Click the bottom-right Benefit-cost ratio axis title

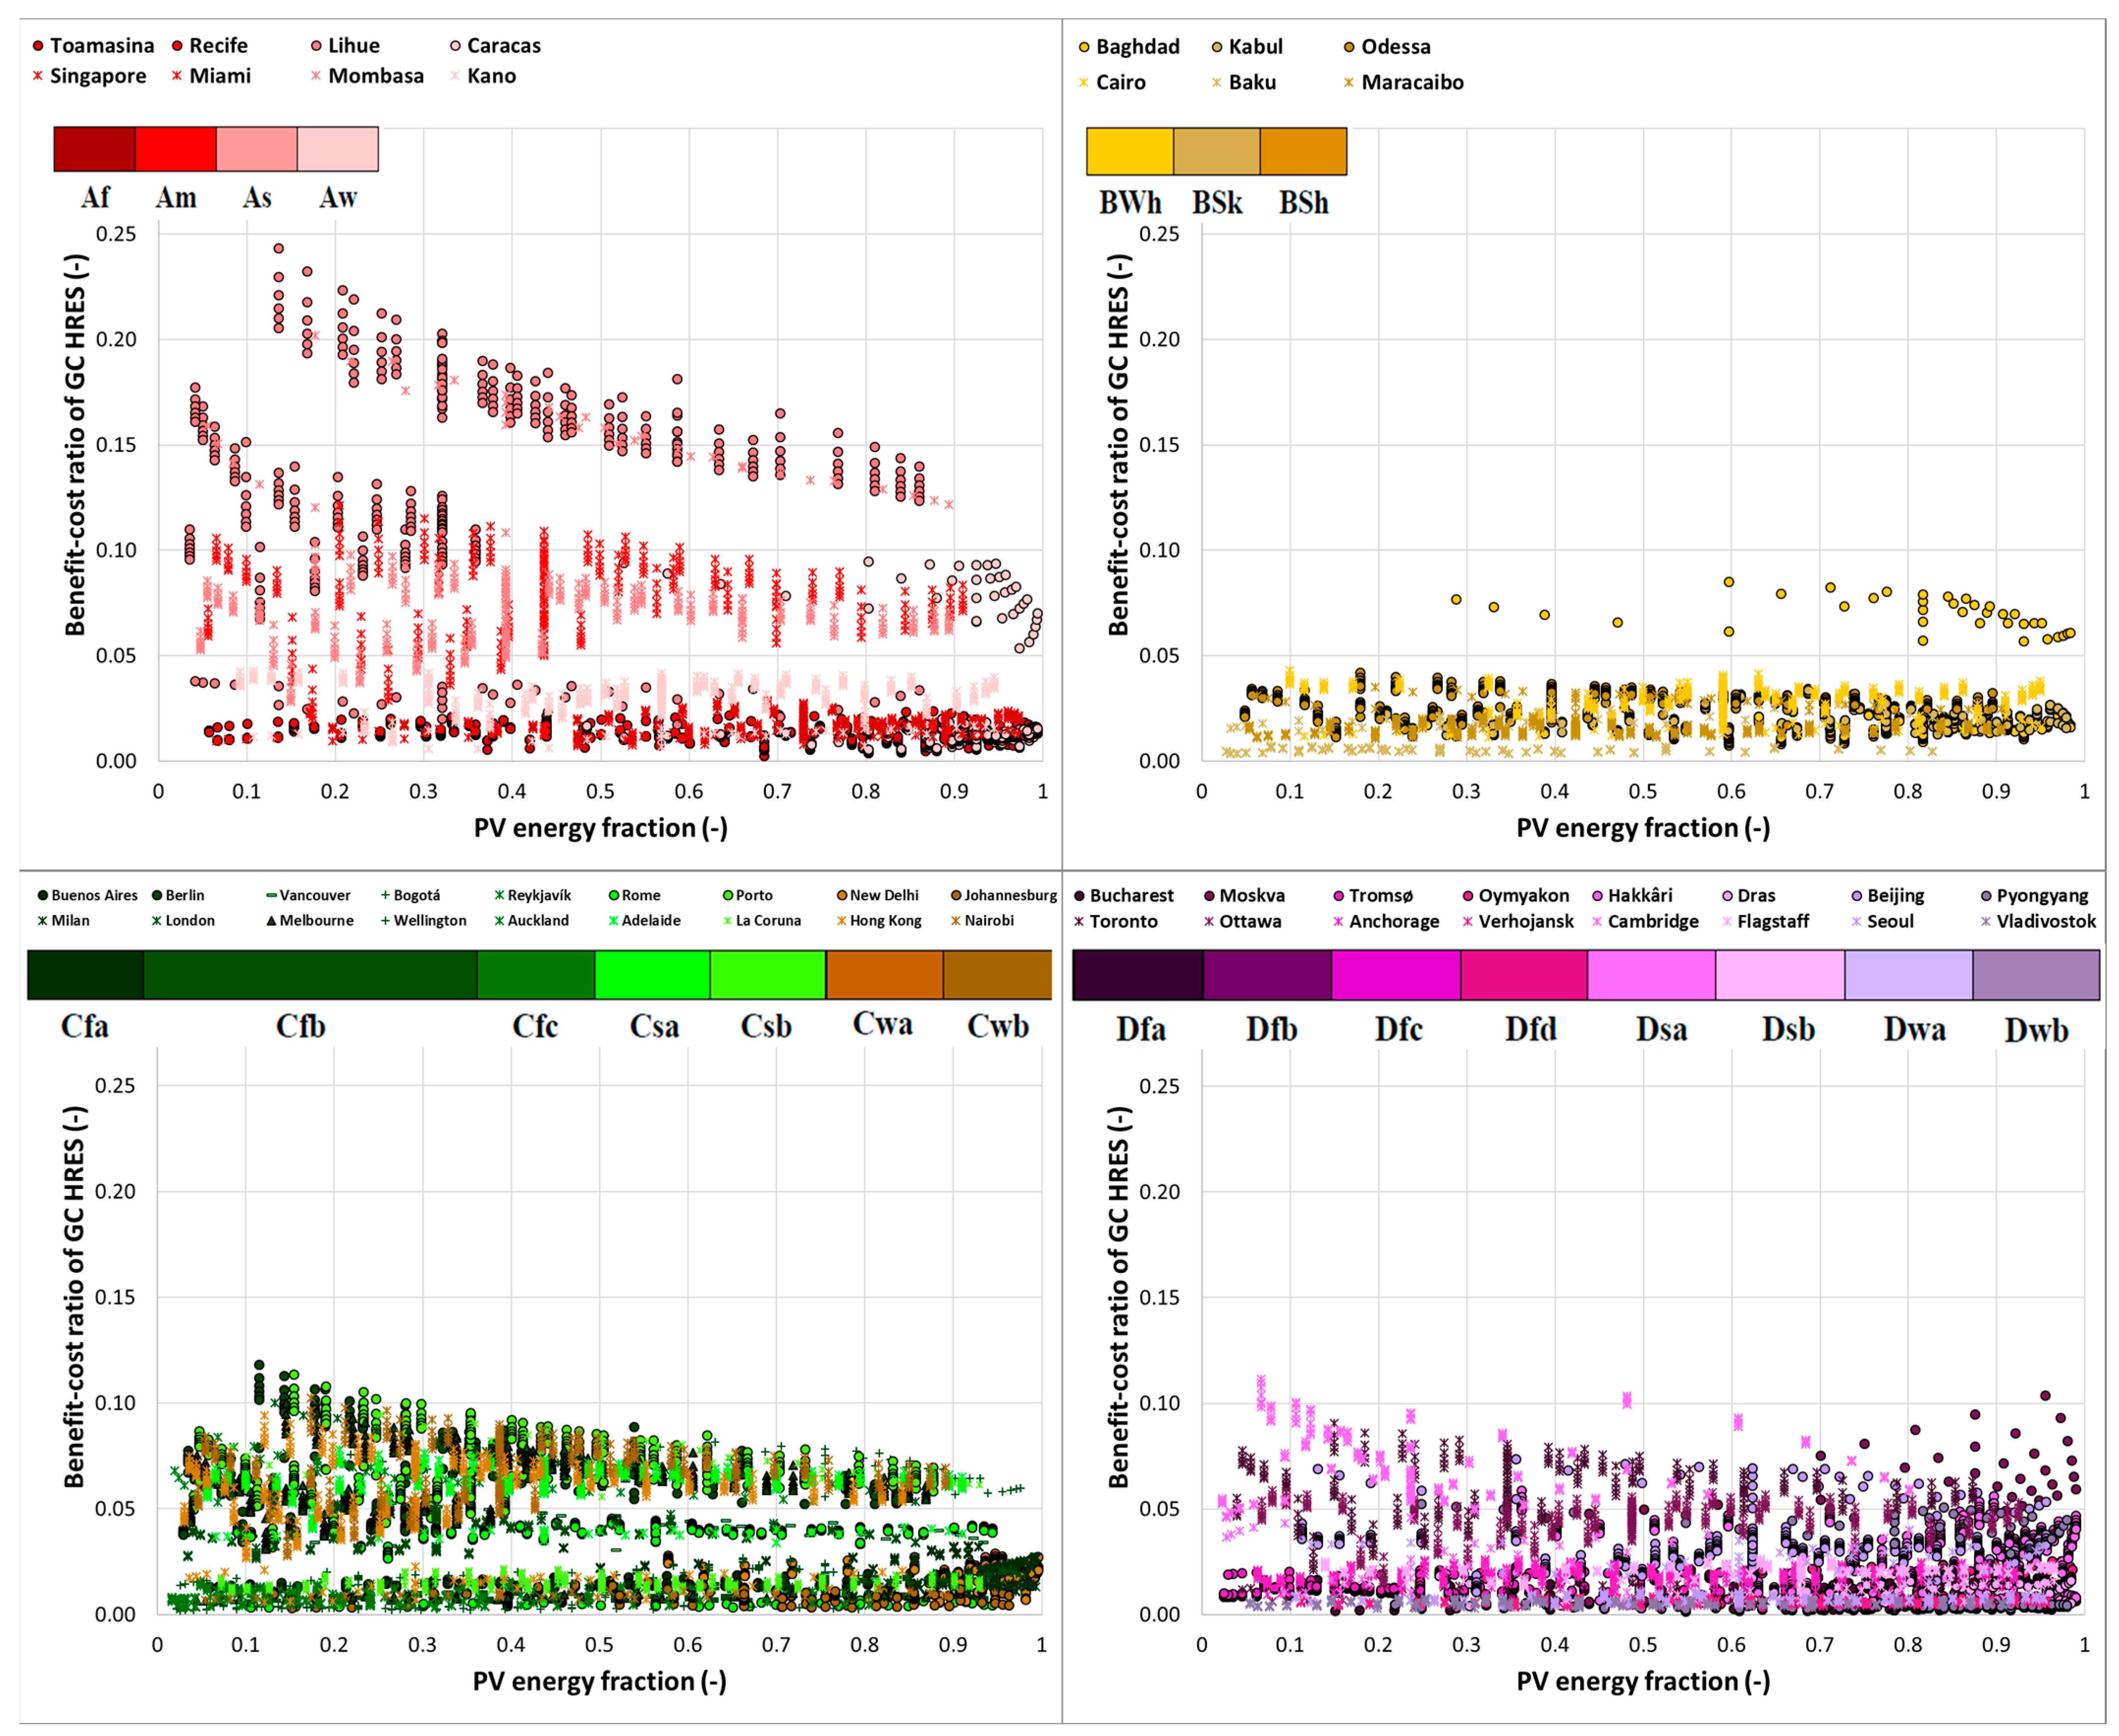1119,1298
